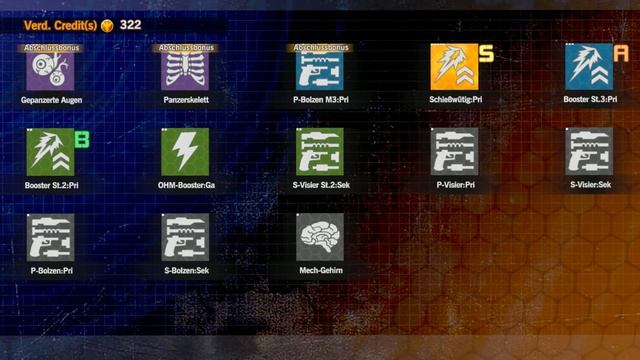Pick the Mech-Gehirn brain icon
This screenshot has height=360, width=640.
pos(320,238)
